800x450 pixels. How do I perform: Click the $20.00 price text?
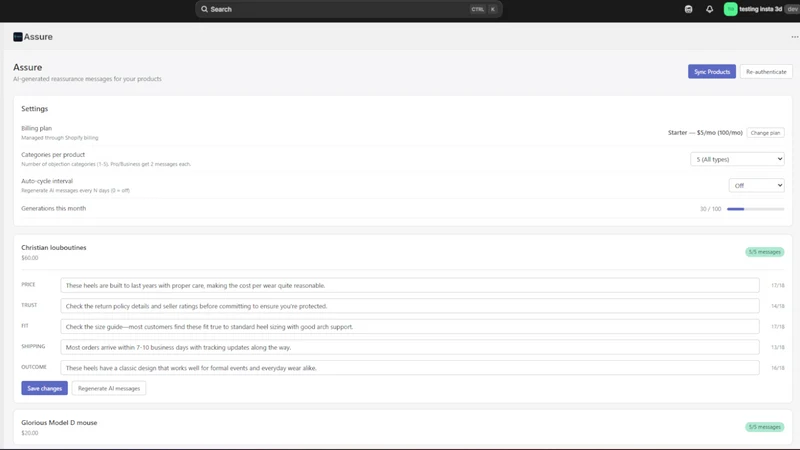point(30,433)
